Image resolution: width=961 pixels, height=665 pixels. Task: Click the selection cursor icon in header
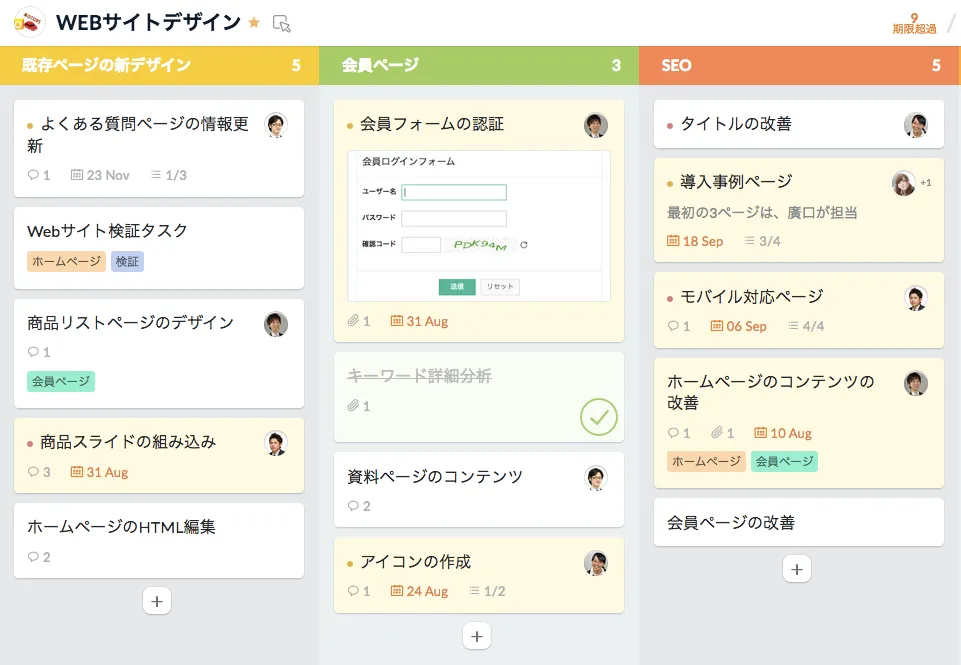pyautogui.click(x=282, y=23)
